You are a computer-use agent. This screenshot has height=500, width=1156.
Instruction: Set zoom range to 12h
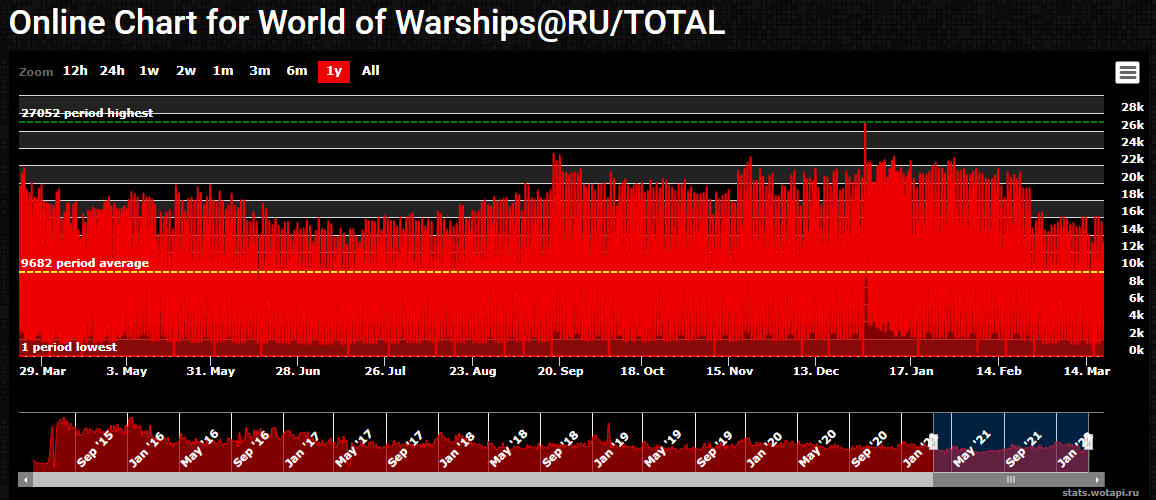pyautogui.click(x=75, y=71)
